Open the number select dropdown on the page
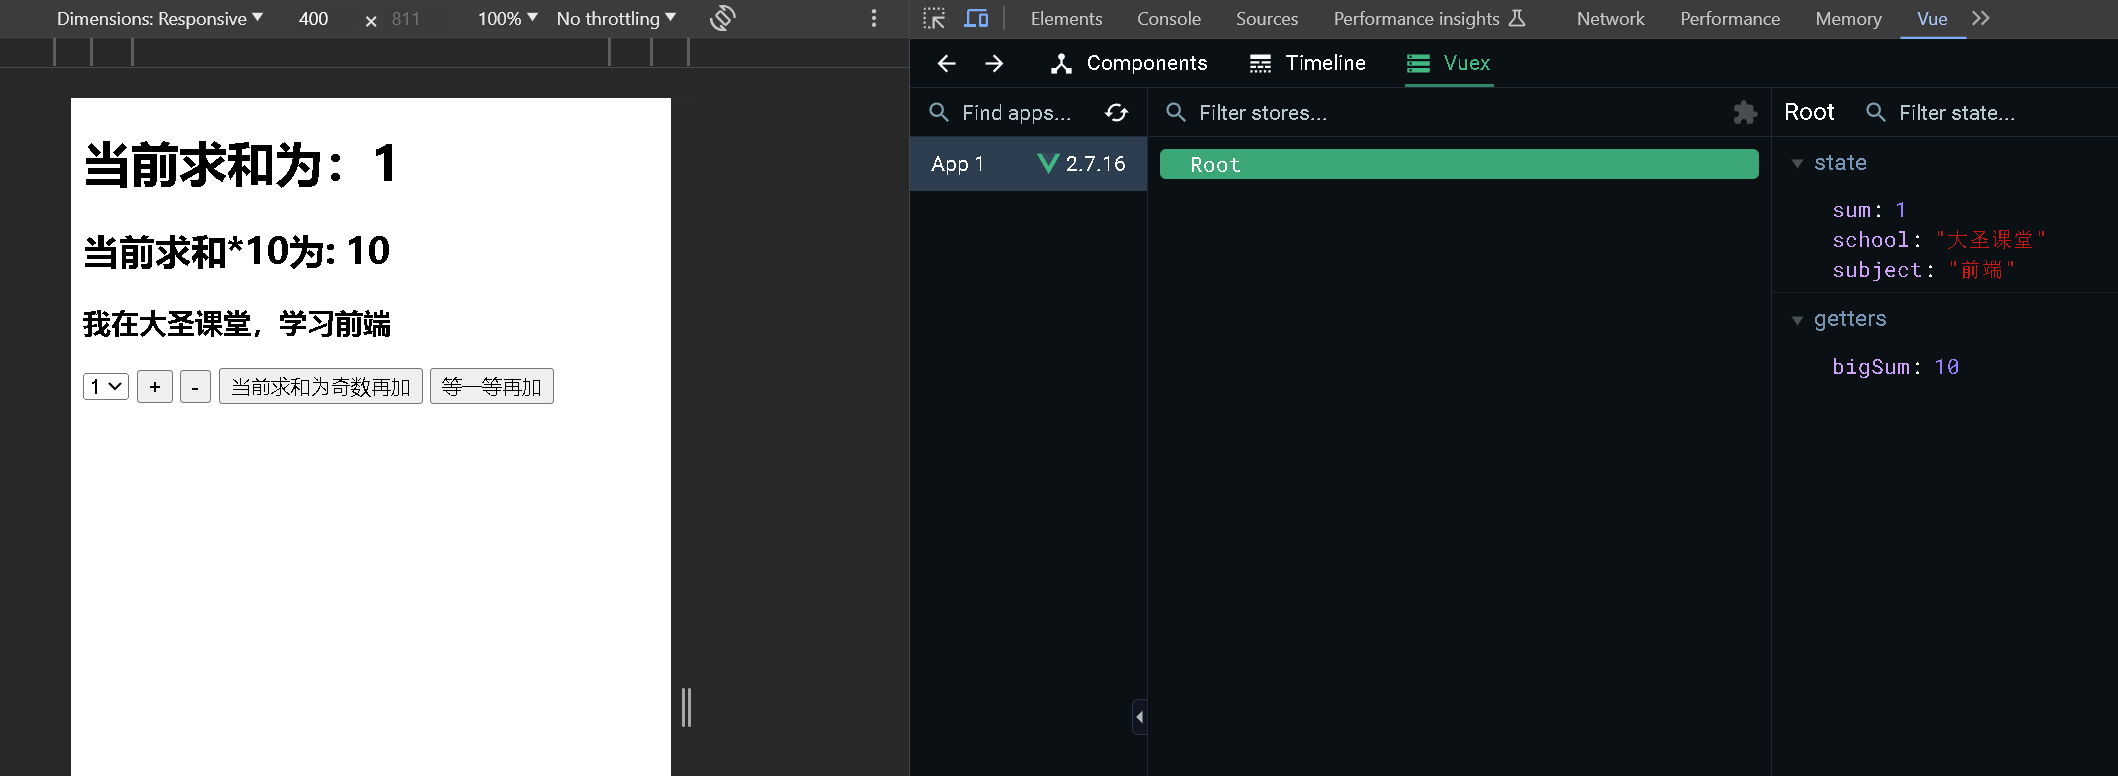Screen dimensions: 2118x776 [x=106, y=386]
